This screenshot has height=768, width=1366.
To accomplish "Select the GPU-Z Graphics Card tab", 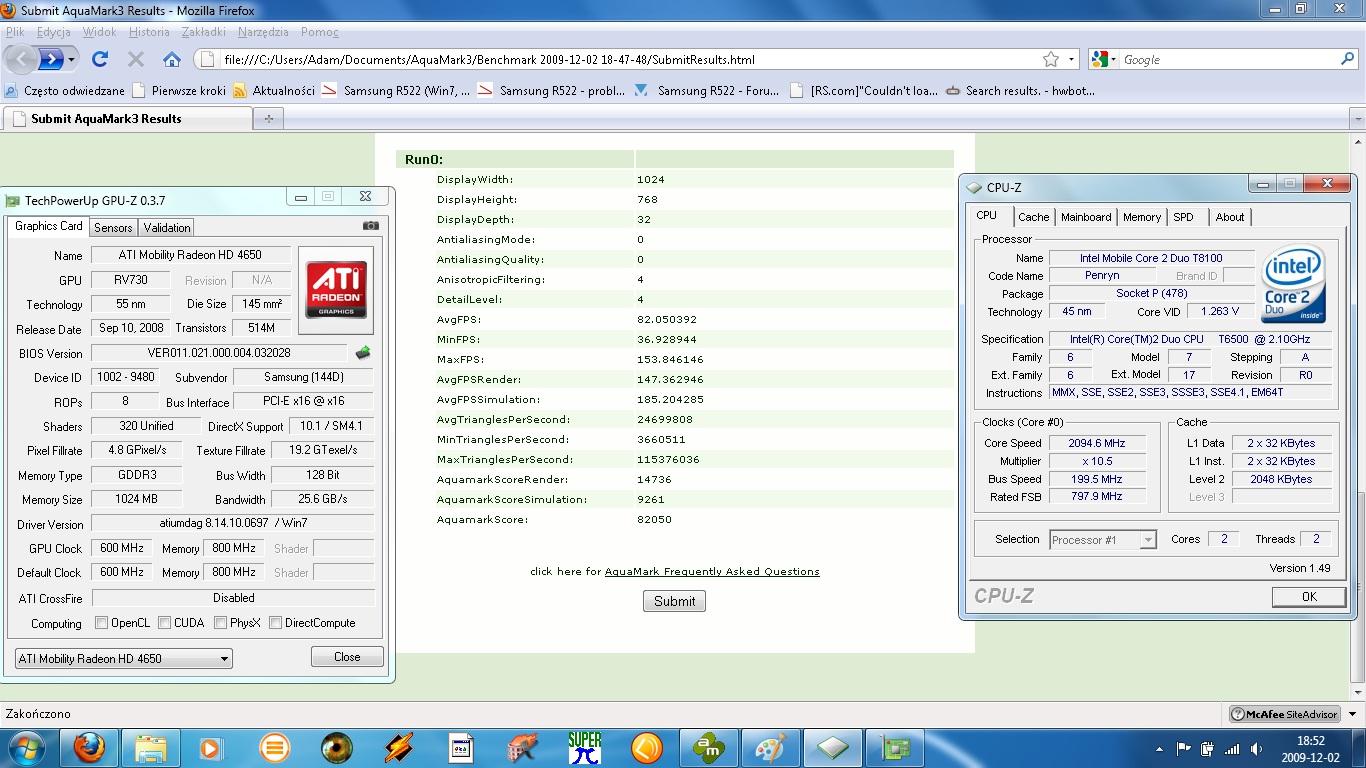I will pyautogui.click(x=48, y=226).
